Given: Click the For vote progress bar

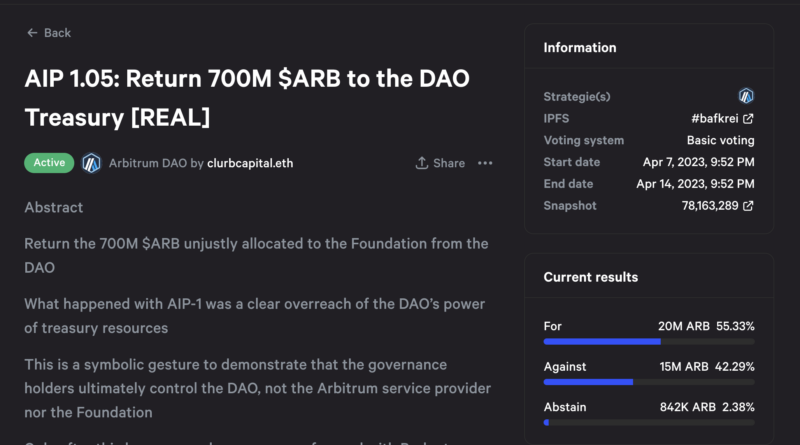Looking at the screenshot, I should click(648, 341).
